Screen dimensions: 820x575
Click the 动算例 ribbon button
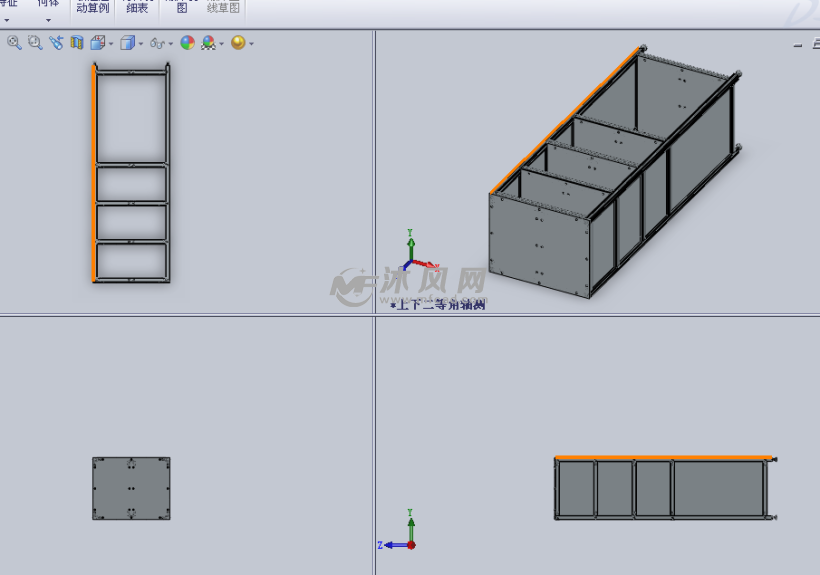[92, 8]
